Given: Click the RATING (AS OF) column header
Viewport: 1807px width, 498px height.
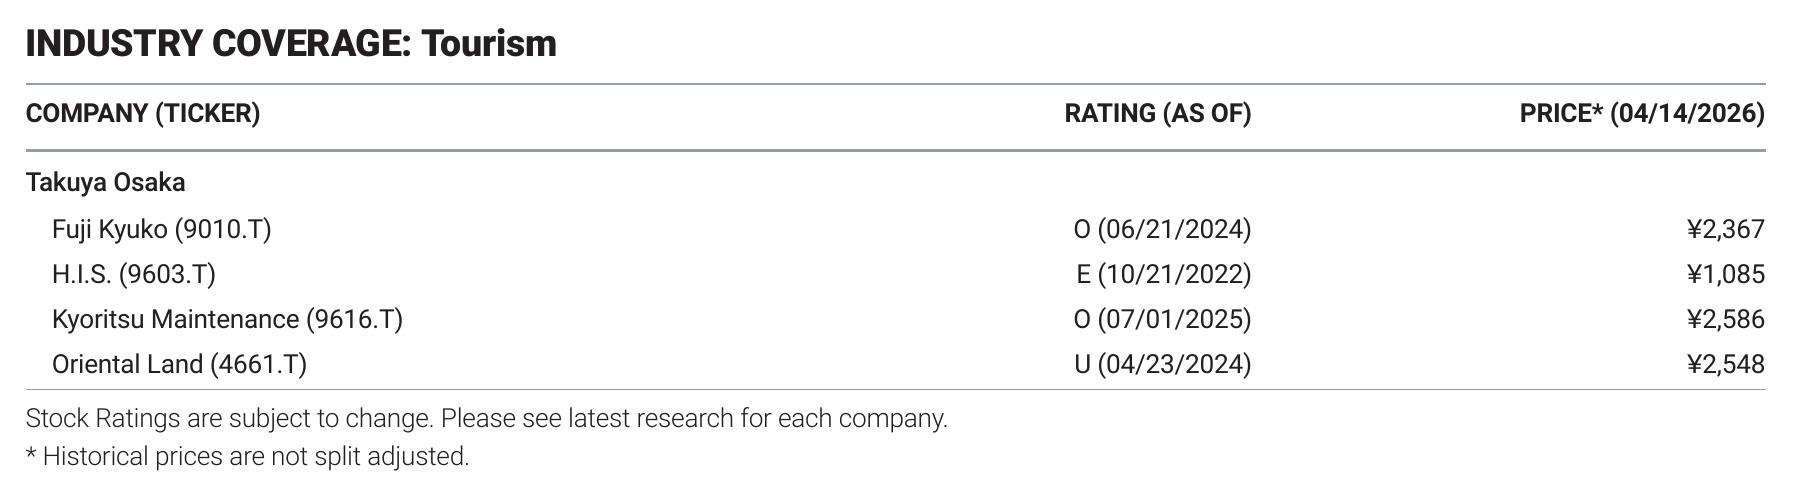Looking at the screenshot, I should tap(1158, 113).
